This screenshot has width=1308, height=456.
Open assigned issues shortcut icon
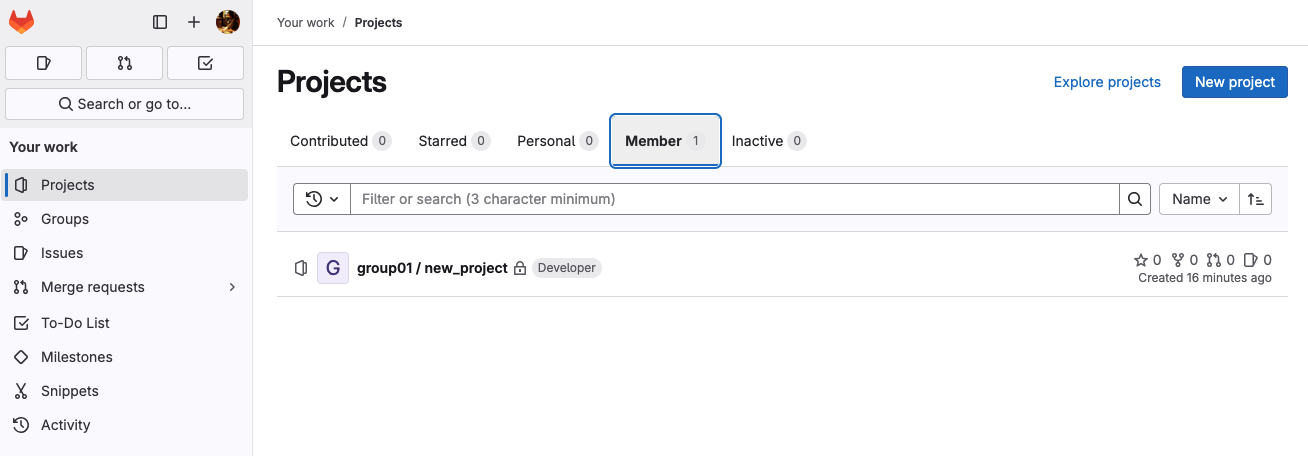(x=43, y=63)
